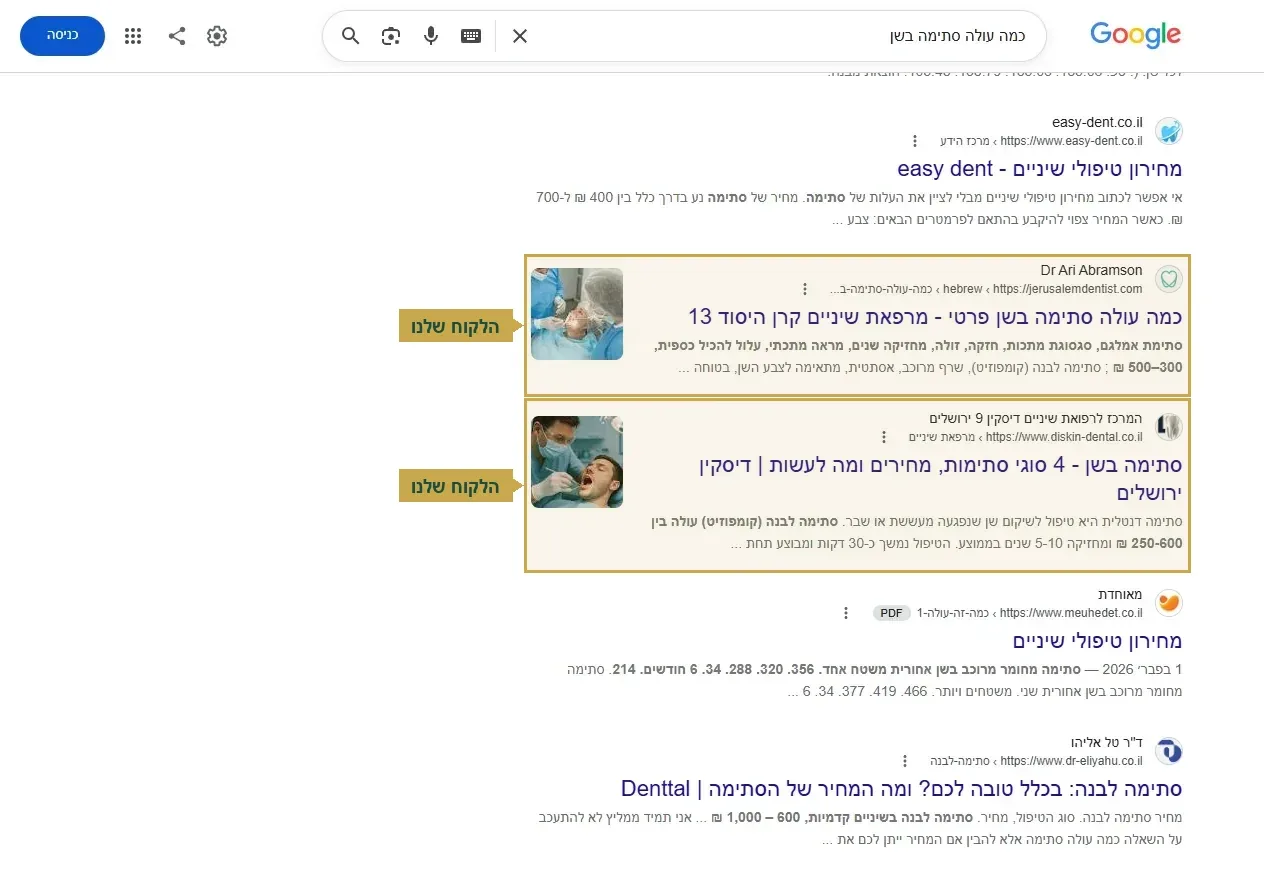Click the magnifier search icon
Screen dimensions: 1264x880
coord(350,36)
